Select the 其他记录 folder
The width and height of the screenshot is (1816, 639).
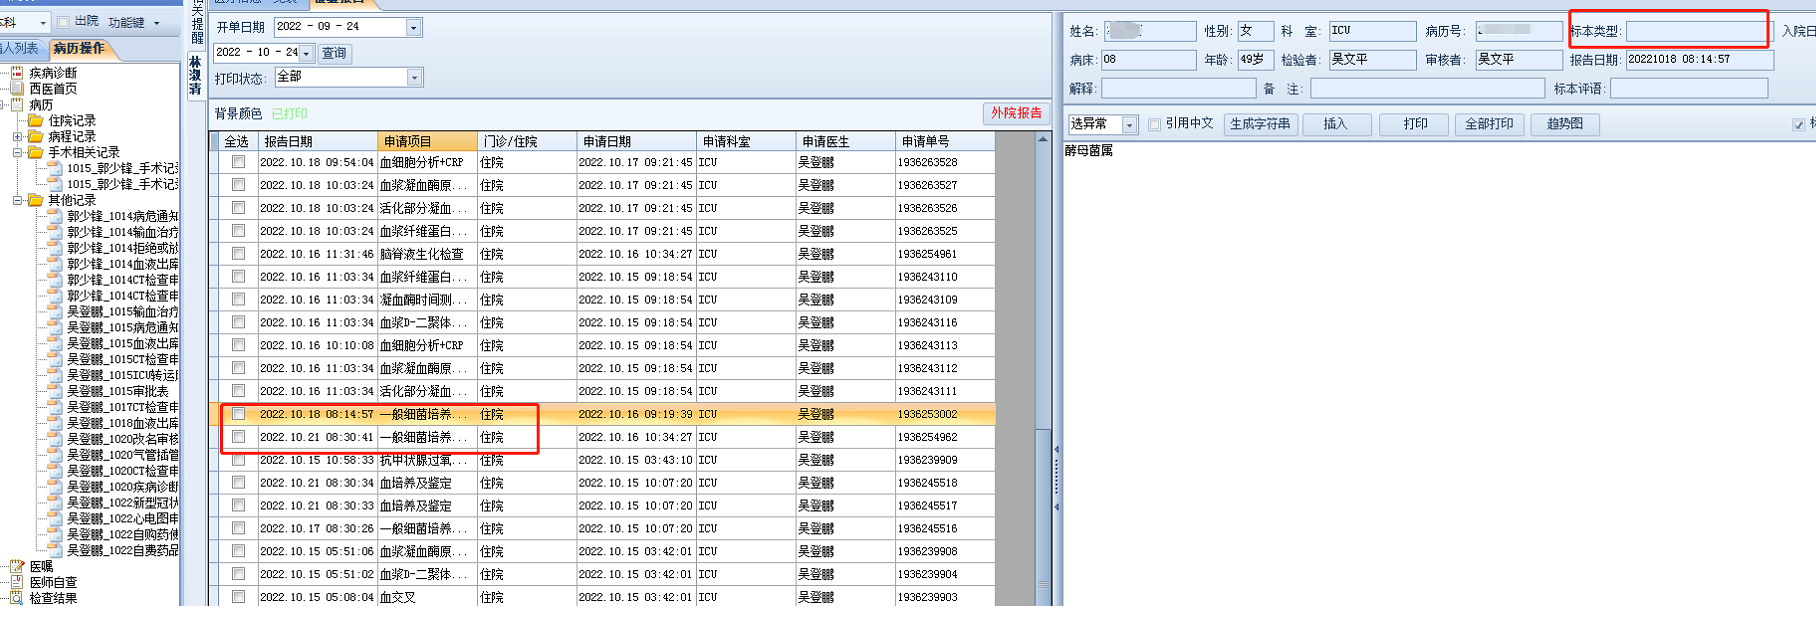point(72,201)
